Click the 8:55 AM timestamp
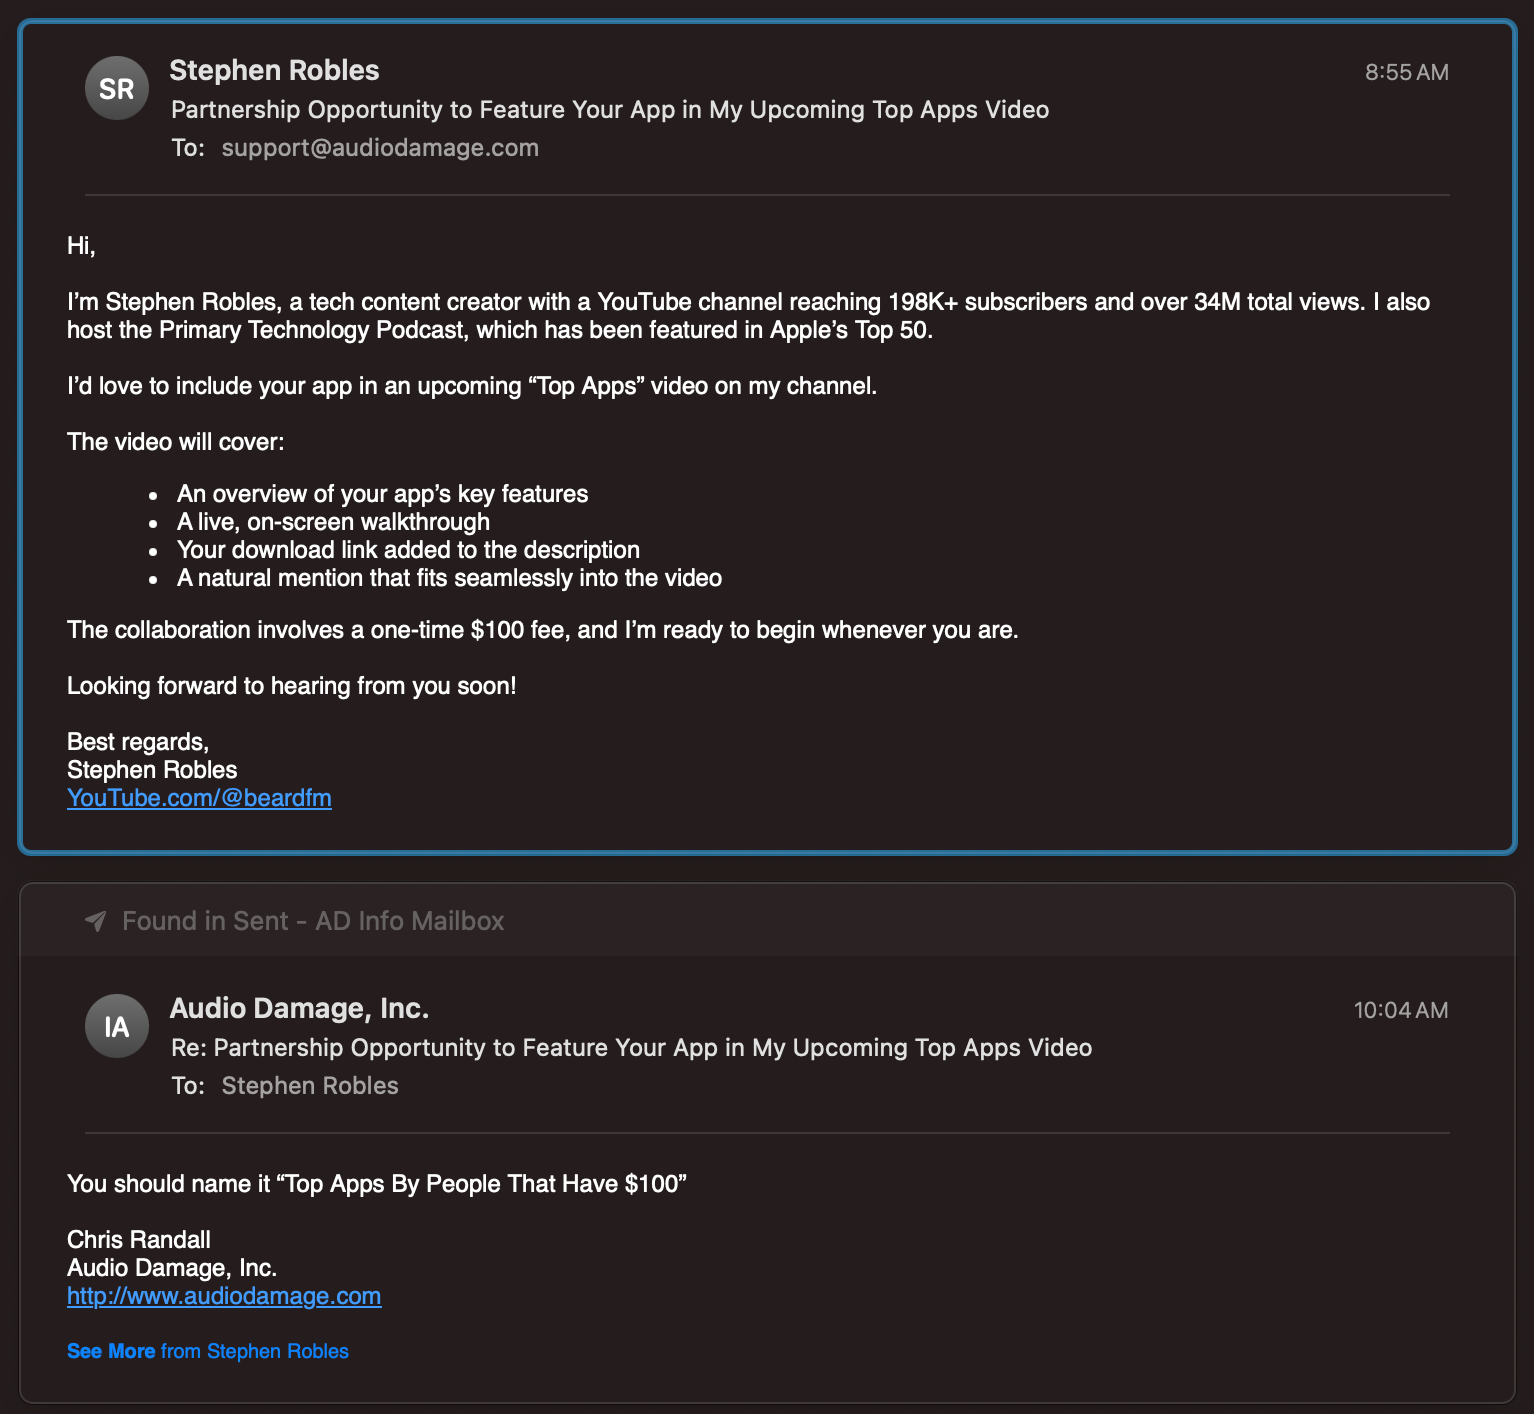This screenshot has height=1414, width=1534. (x=1406, y=72)
